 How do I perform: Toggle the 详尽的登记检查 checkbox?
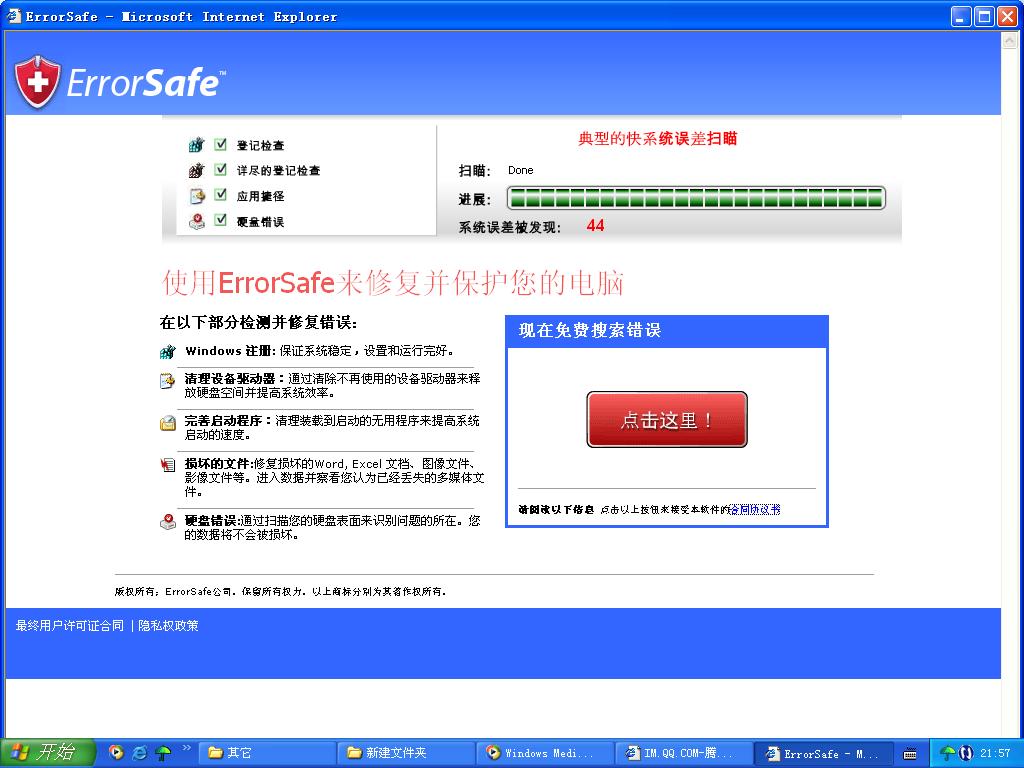click(x=221, y=169)
